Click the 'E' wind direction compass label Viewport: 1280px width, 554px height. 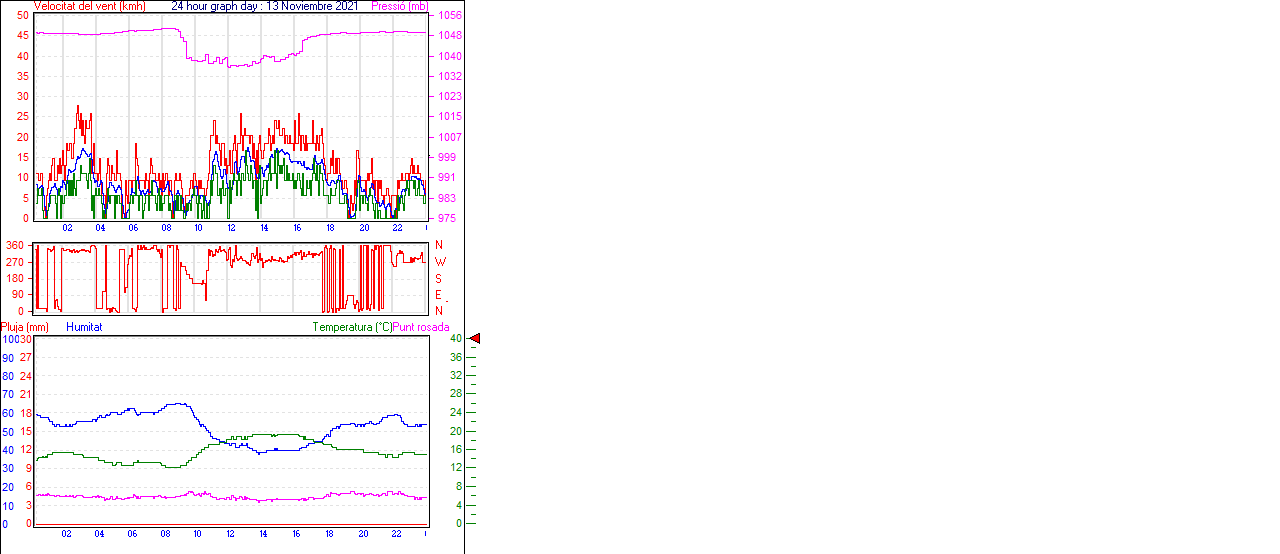tap(439, 295)
